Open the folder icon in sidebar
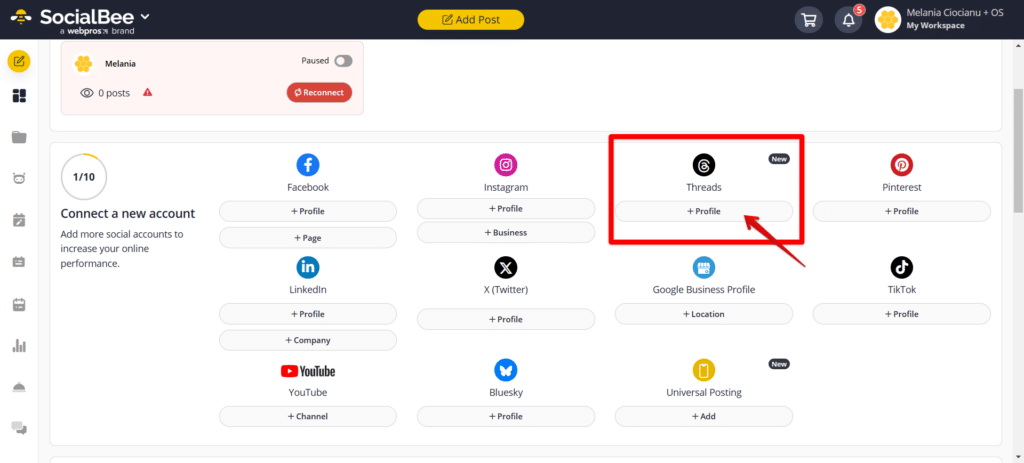The image size is (1024, 463). (x=19, y=137)
